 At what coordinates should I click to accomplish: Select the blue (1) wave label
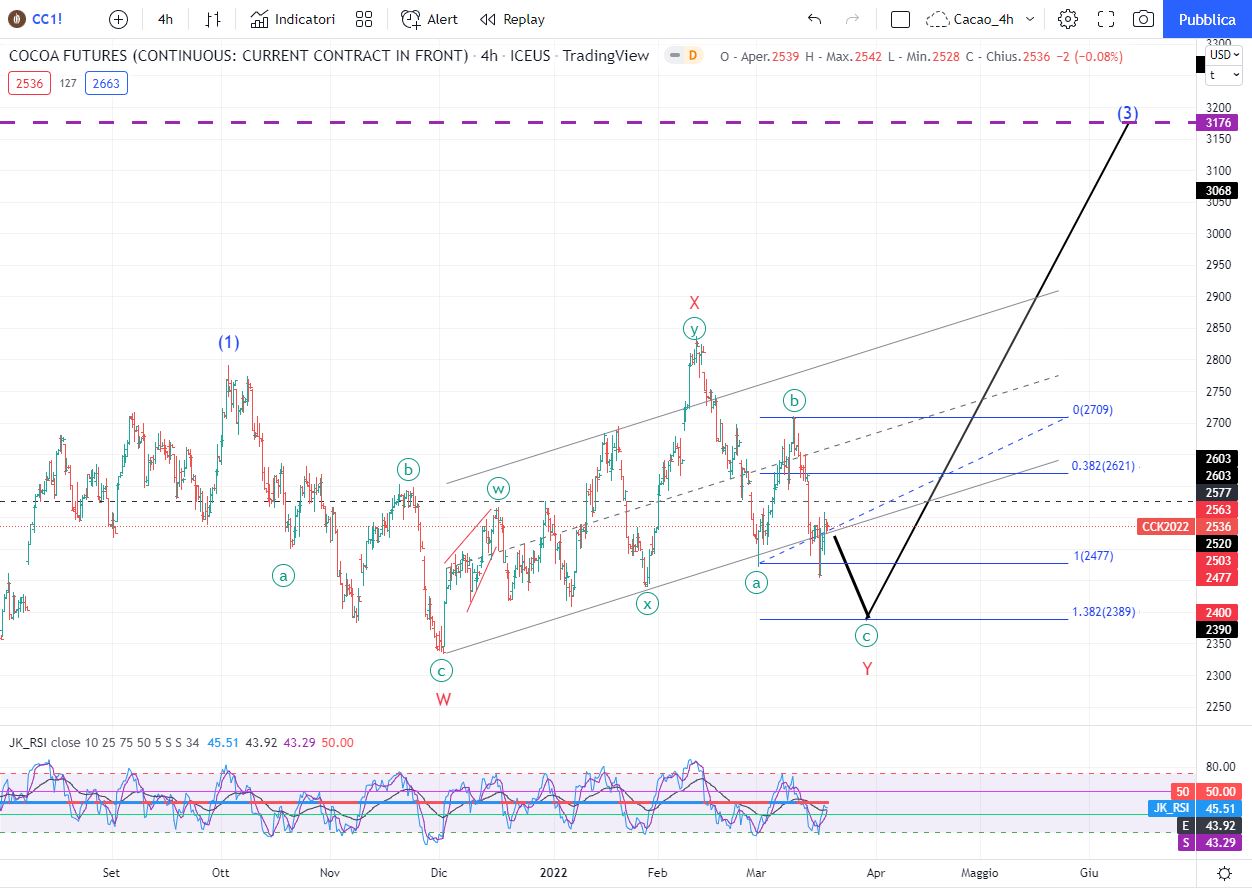click(x=229, y=342)
